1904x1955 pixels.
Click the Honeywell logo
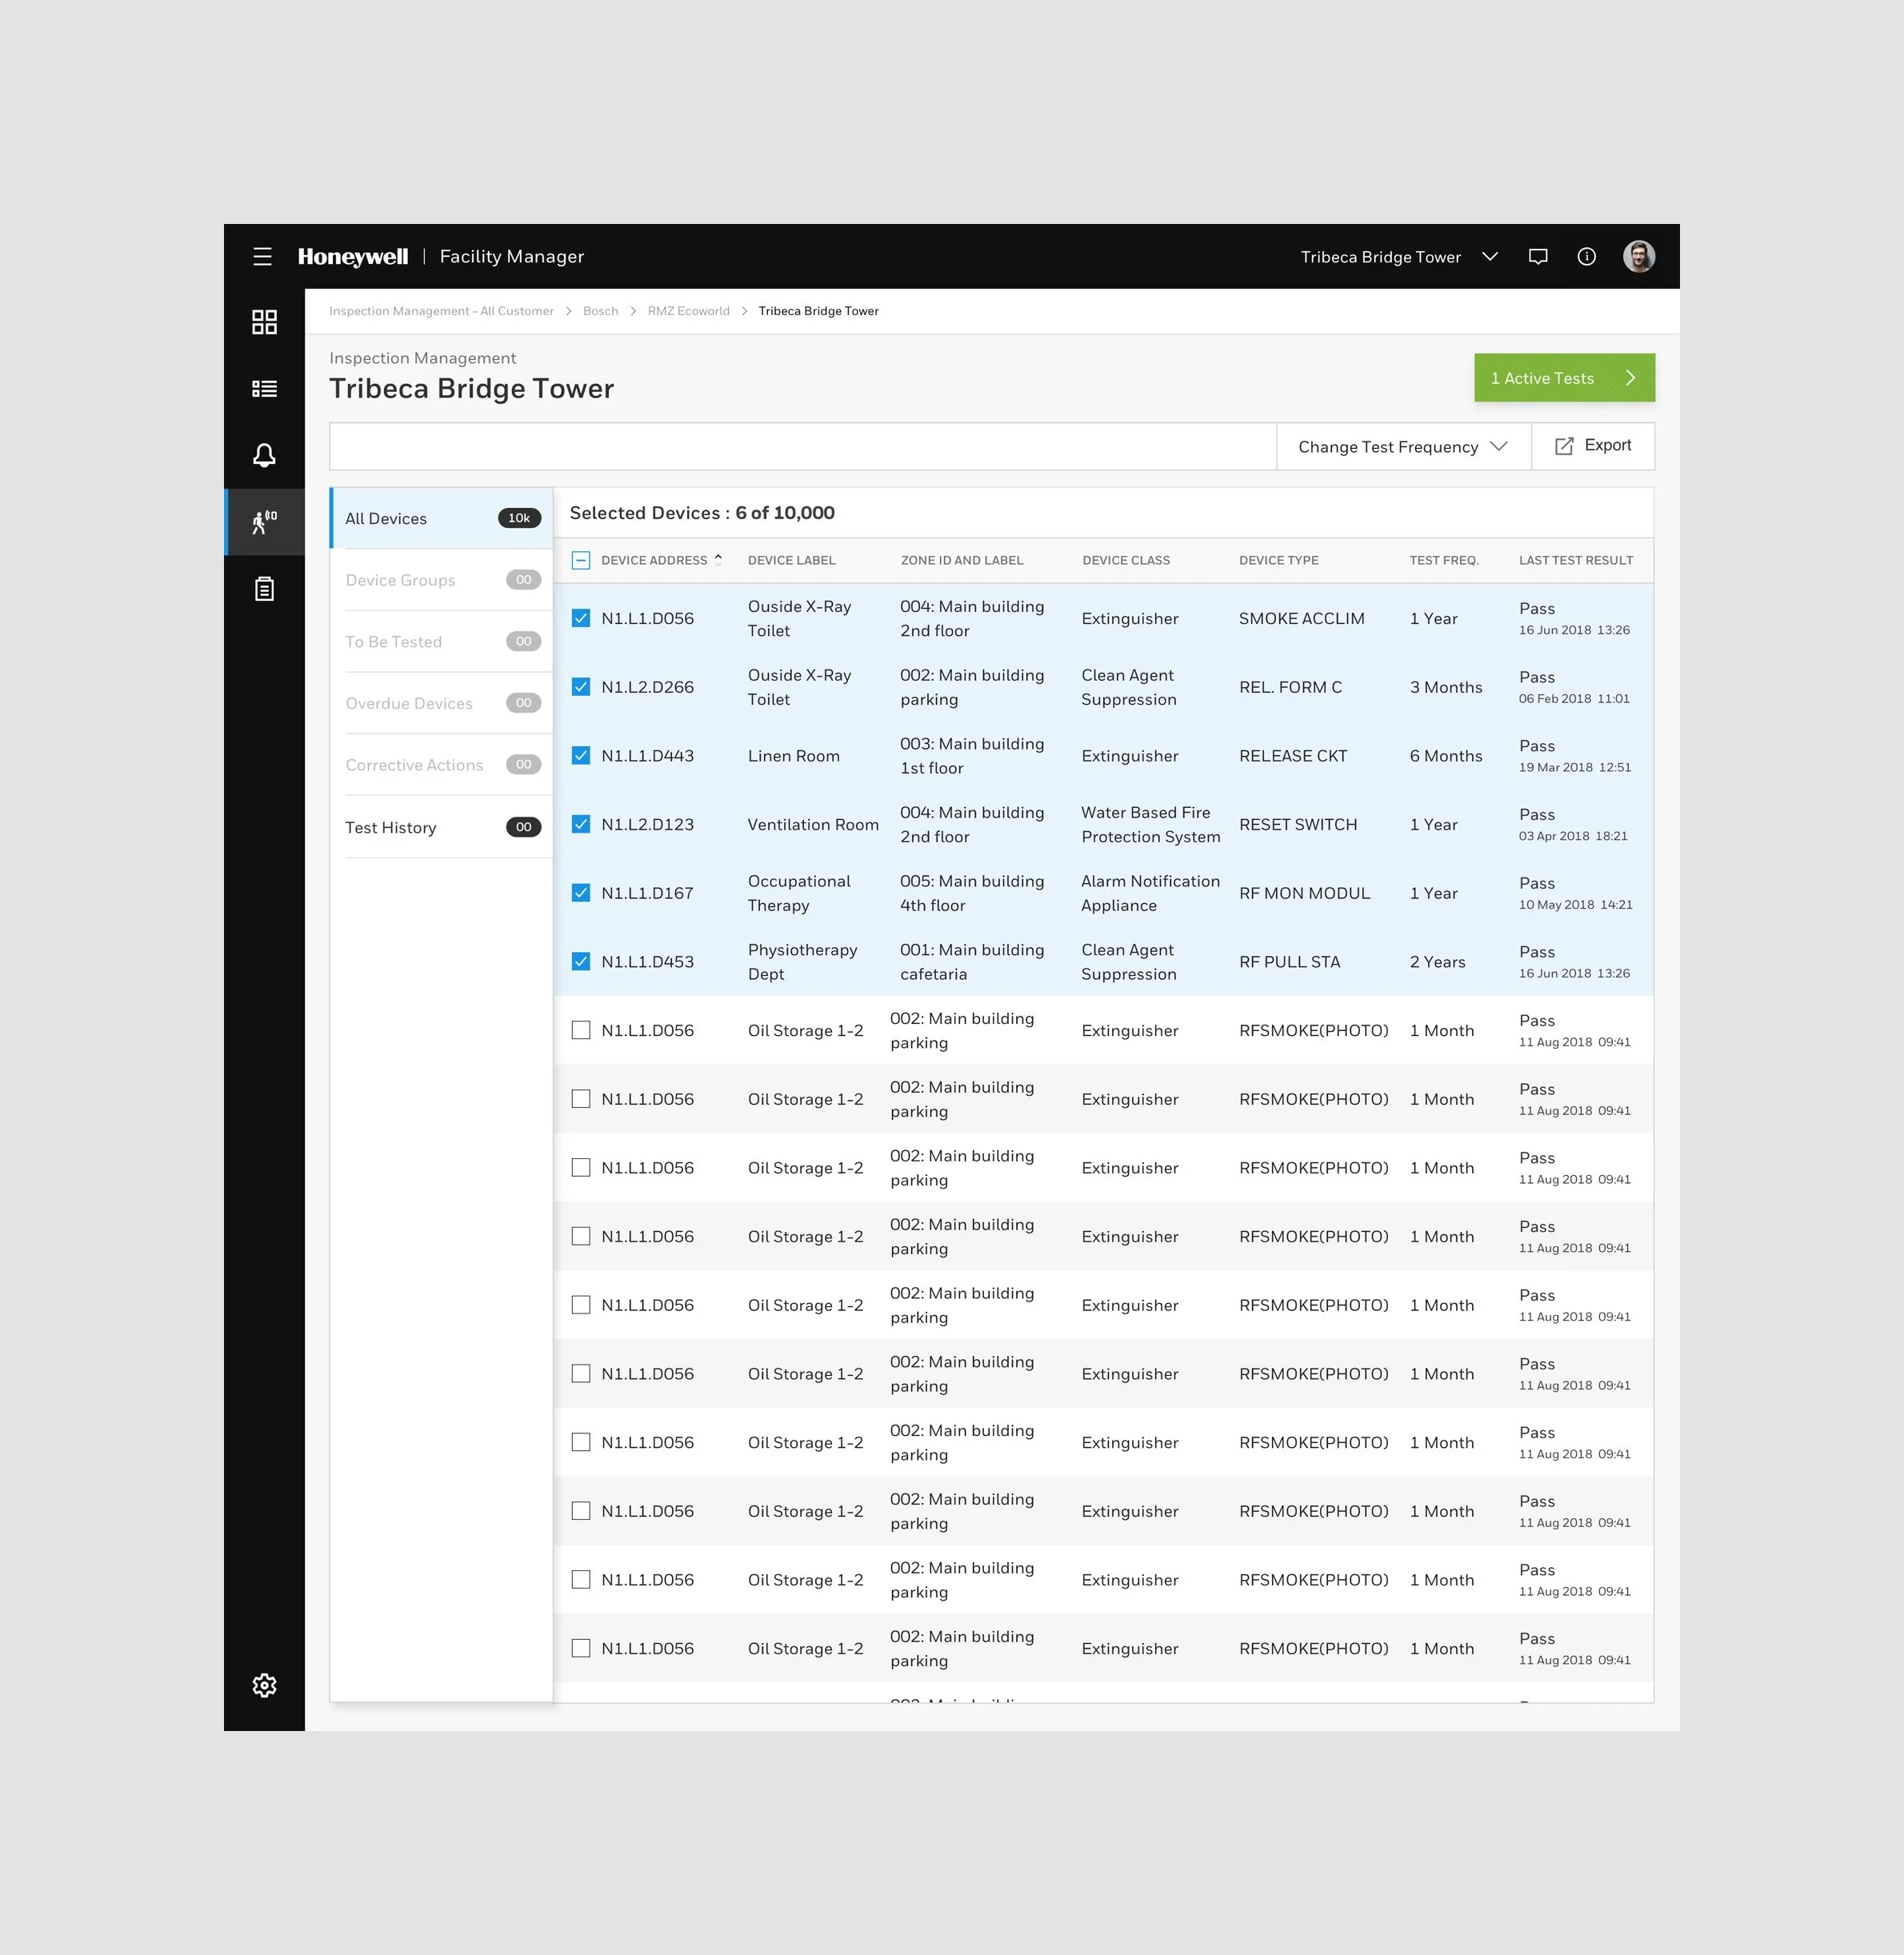tap(353, 257)
